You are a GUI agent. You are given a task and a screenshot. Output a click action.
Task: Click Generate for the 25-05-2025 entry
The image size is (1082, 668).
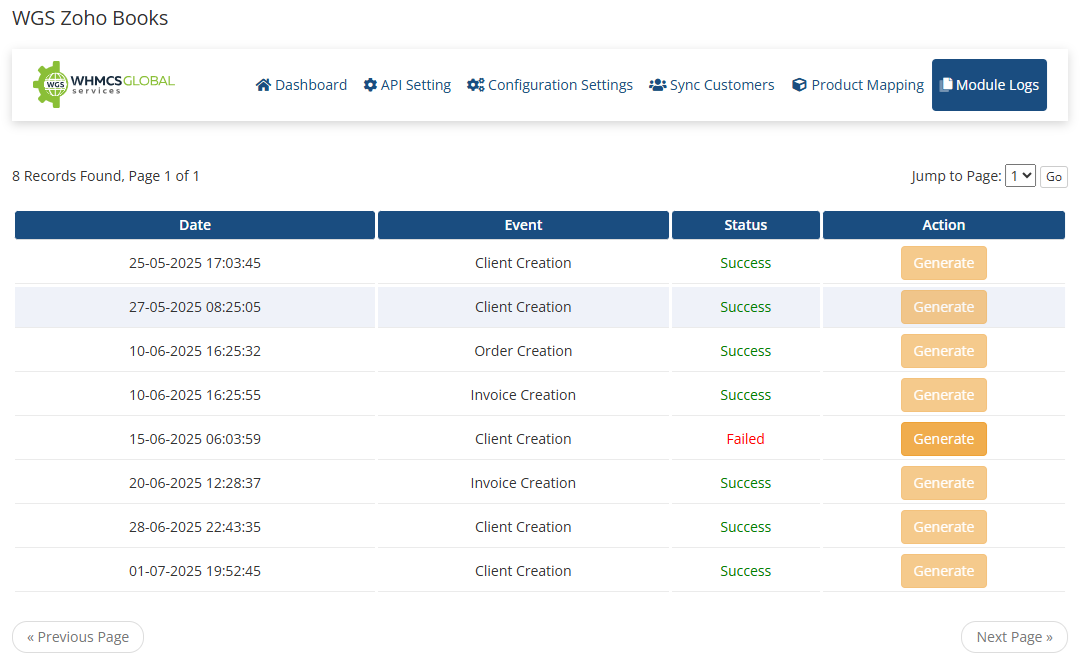943,263
